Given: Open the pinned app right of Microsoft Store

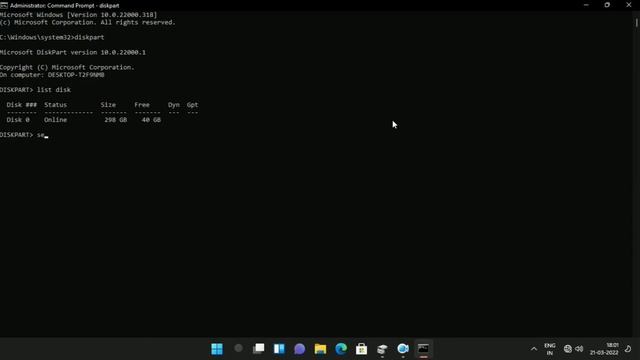Looking at the screenshot, I should pyautogui.click(x=382, y=349).
